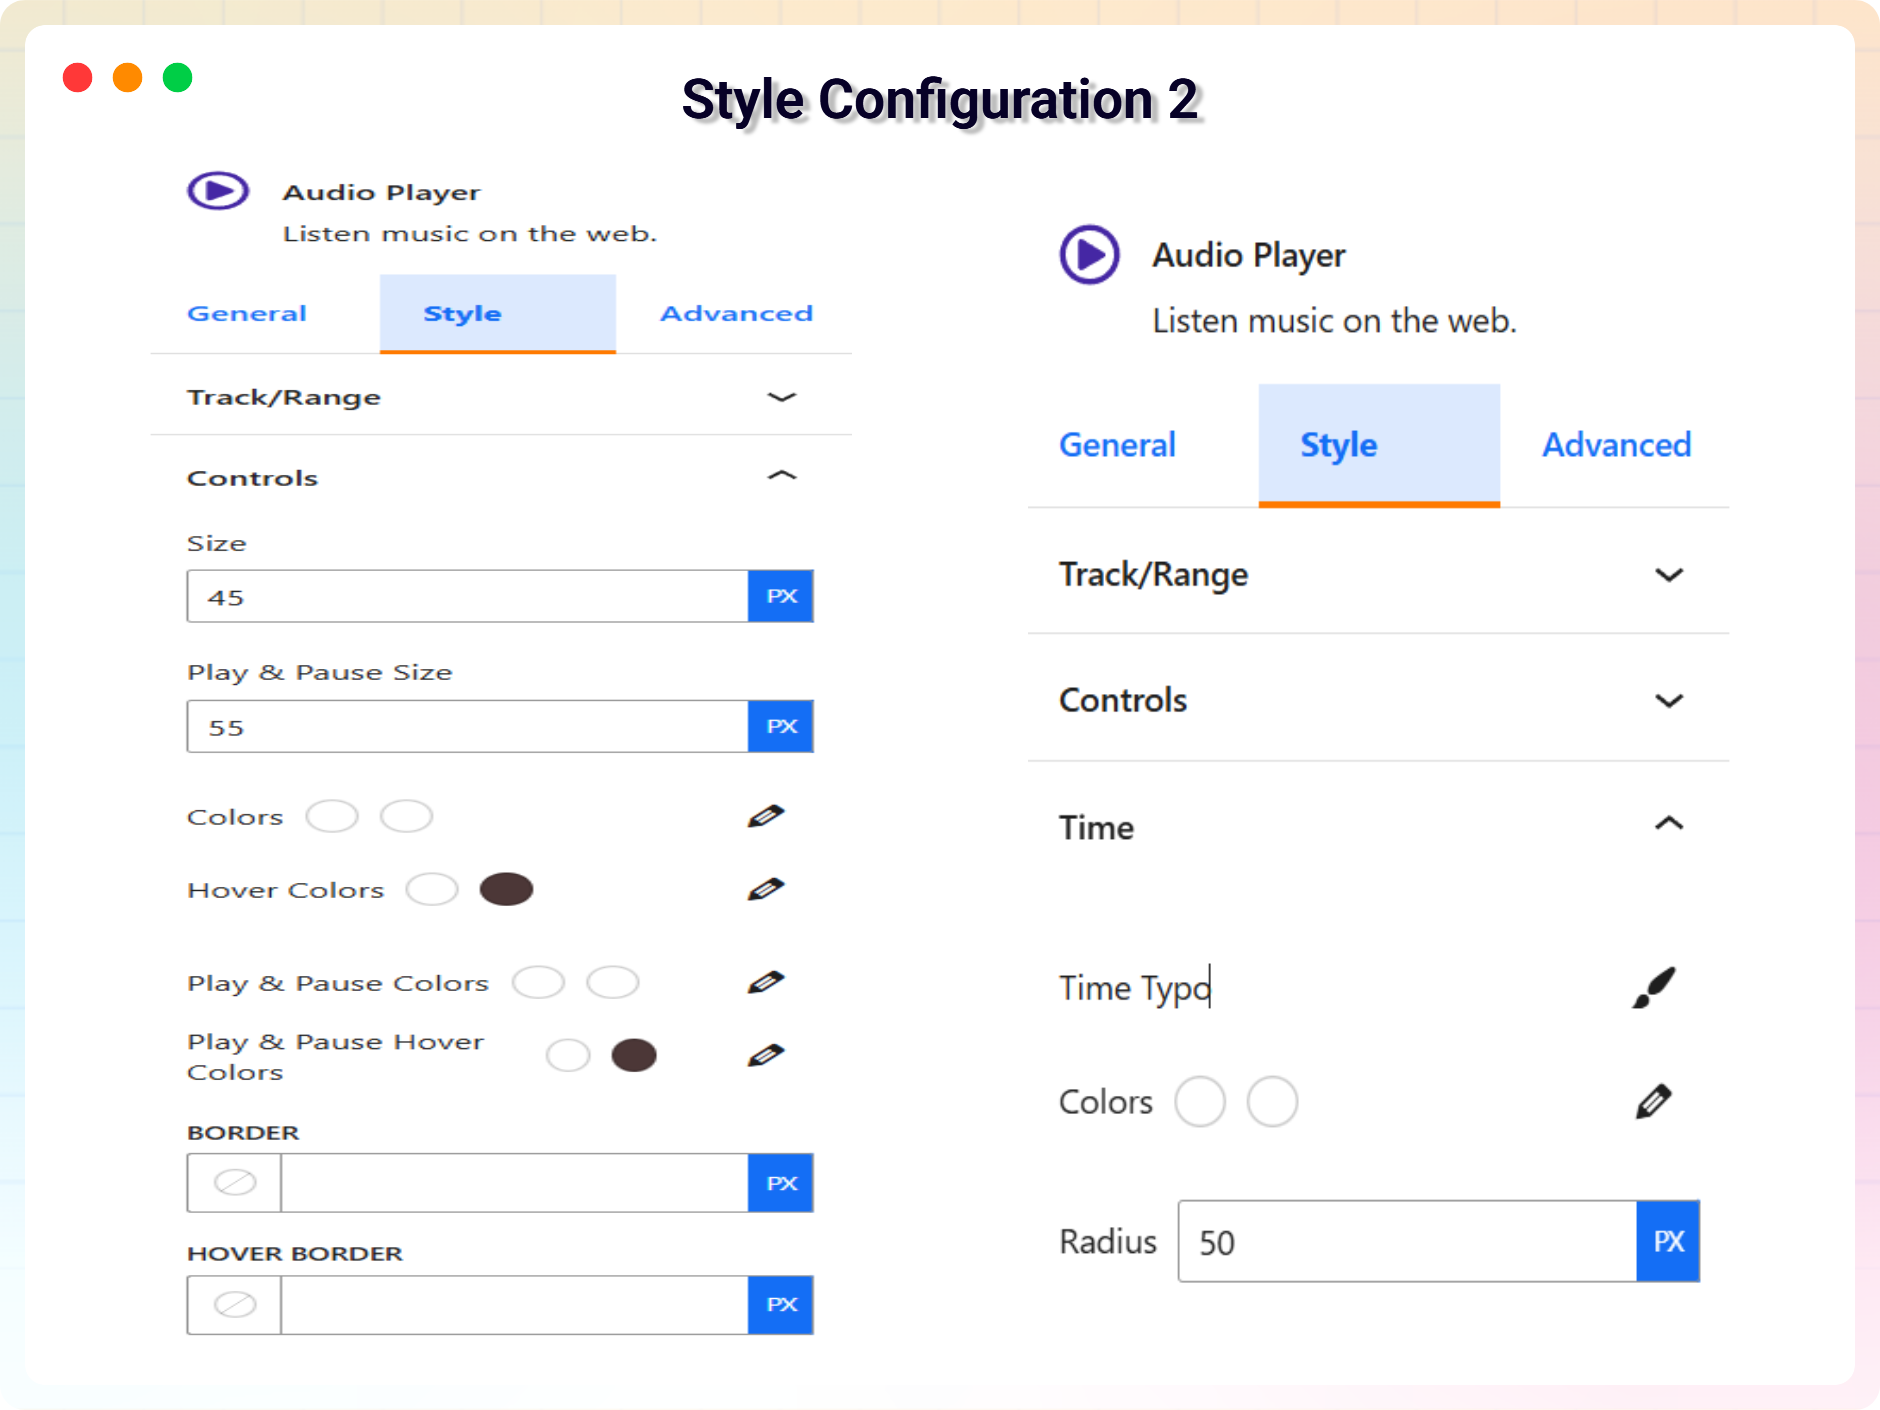Click the first Time Colors swatch circle
This screenshot has width=1880, height=1410.
tap(1199, 1102)
